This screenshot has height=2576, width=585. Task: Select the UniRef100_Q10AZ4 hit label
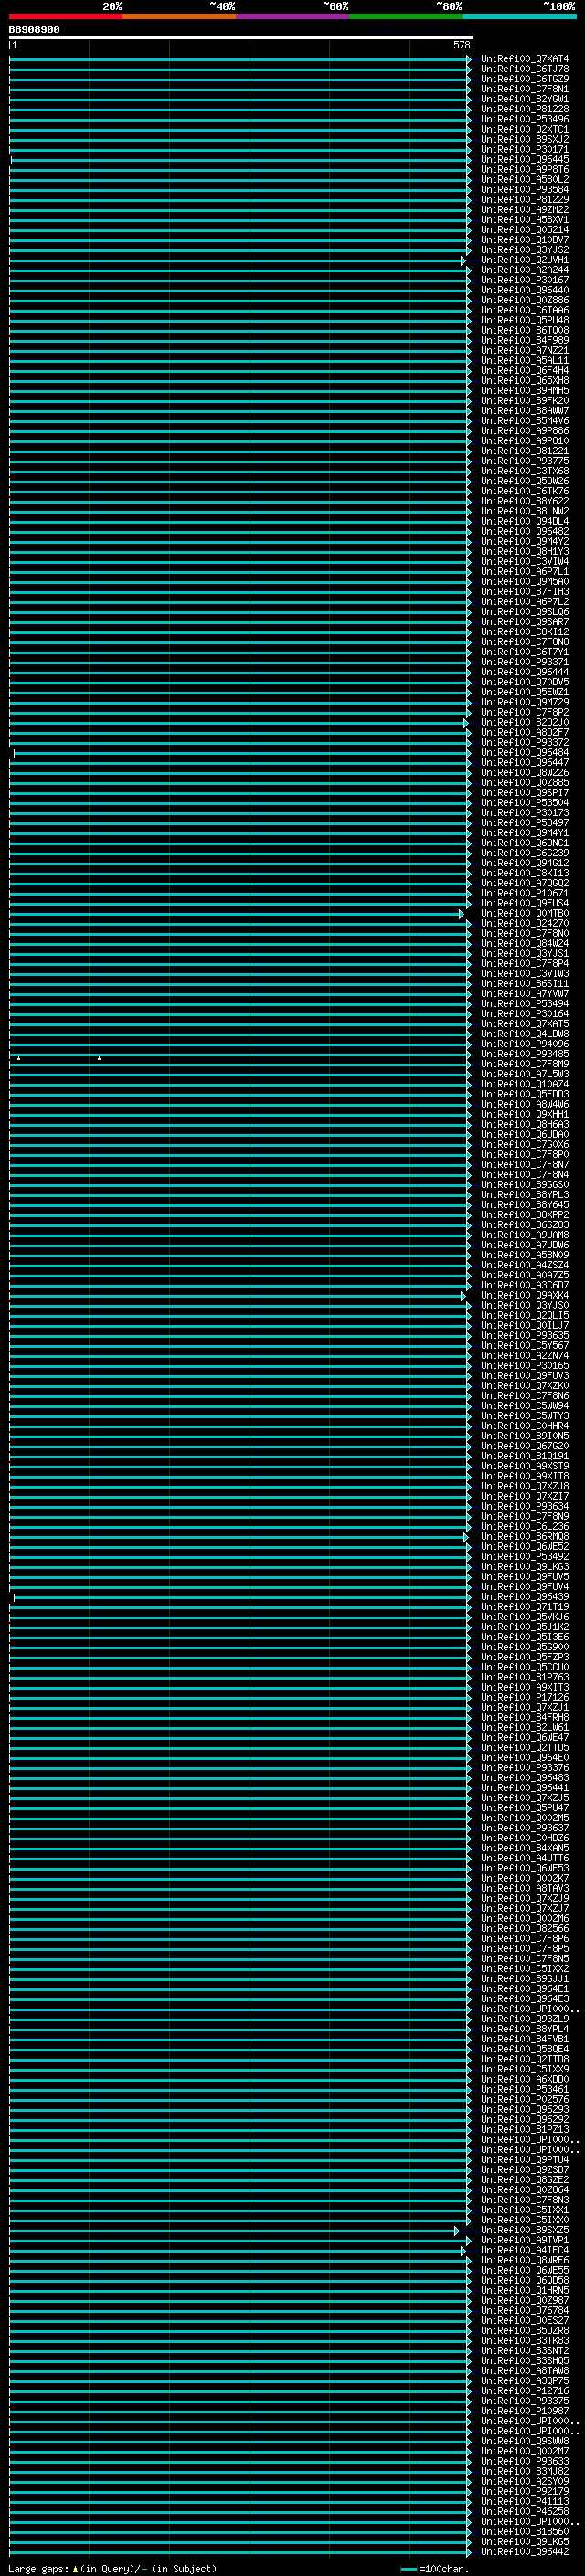pyautogui.click(x=525, y=1083)
